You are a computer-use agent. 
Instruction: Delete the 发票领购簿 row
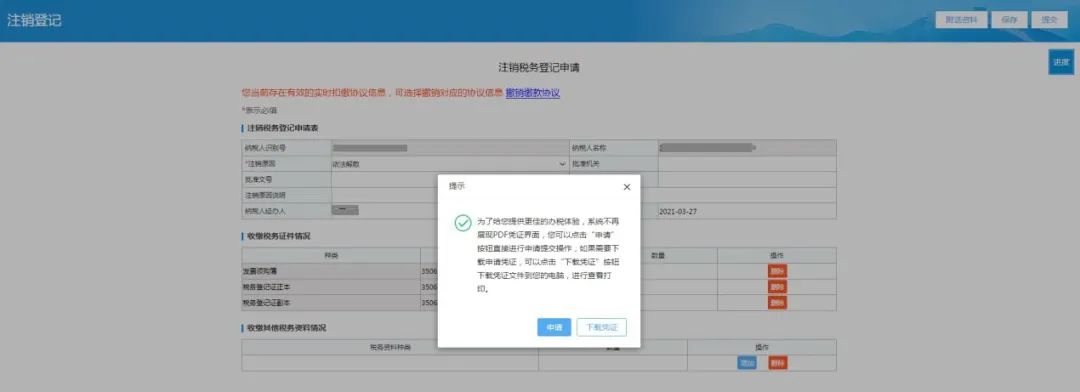tap(777, 271)
